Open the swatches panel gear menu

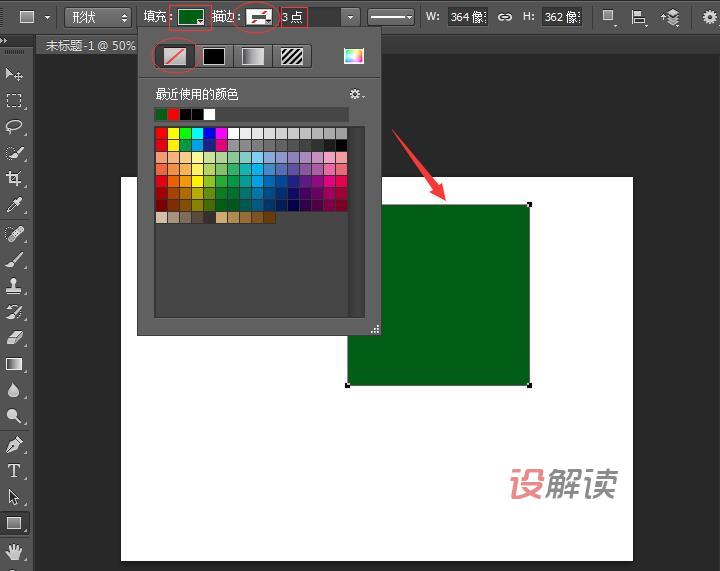356,94
